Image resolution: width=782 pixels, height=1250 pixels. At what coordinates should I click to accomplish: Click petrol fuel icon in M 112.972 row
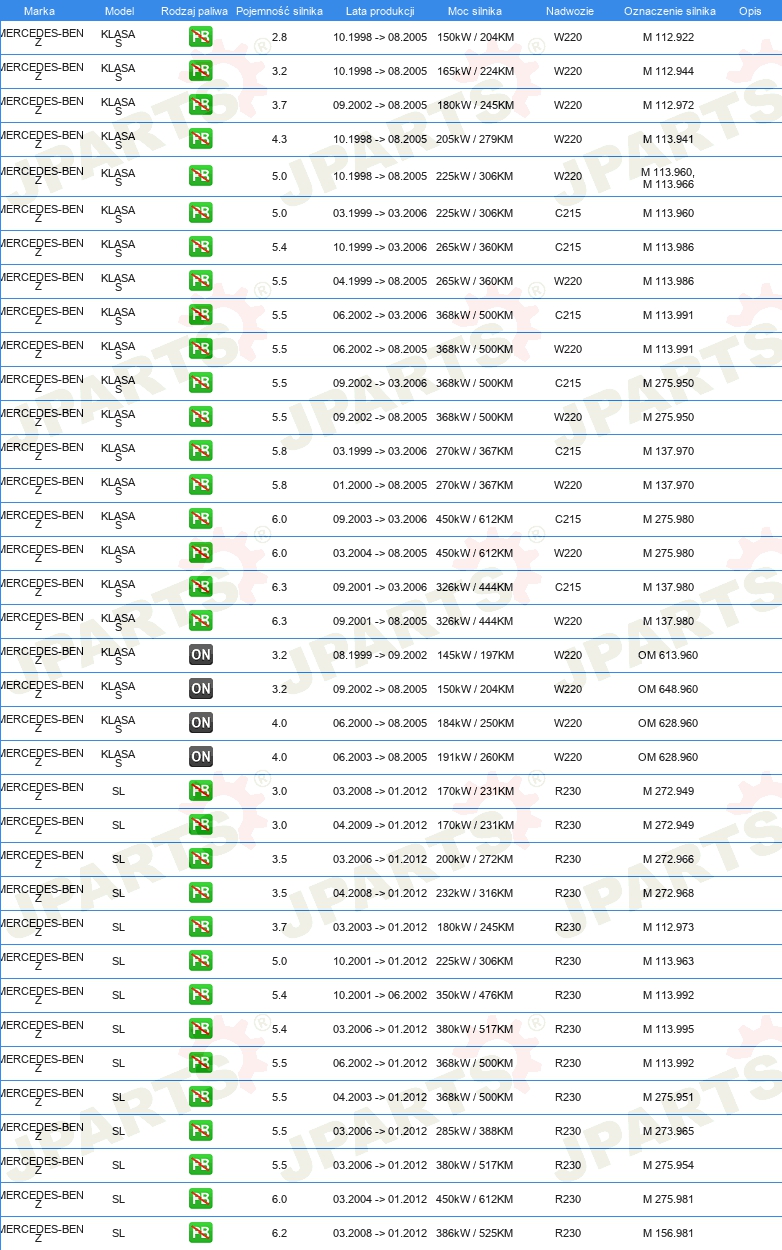[201, 106]
